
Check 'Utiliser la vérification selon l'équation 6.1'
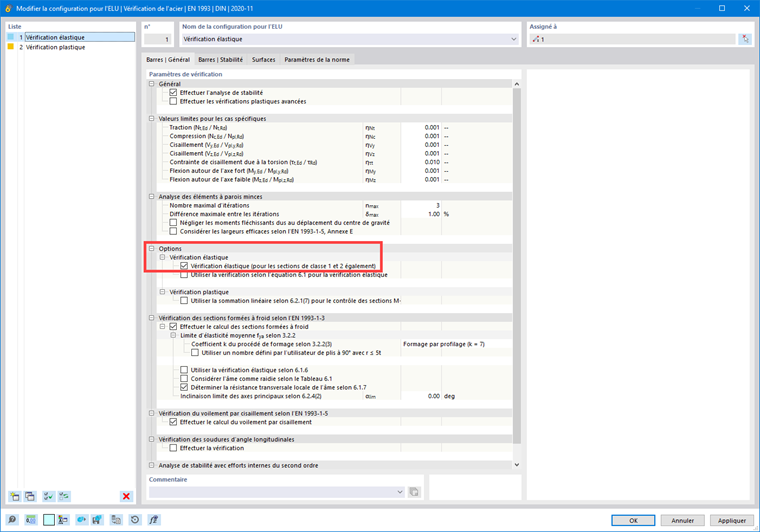[184, 275]
